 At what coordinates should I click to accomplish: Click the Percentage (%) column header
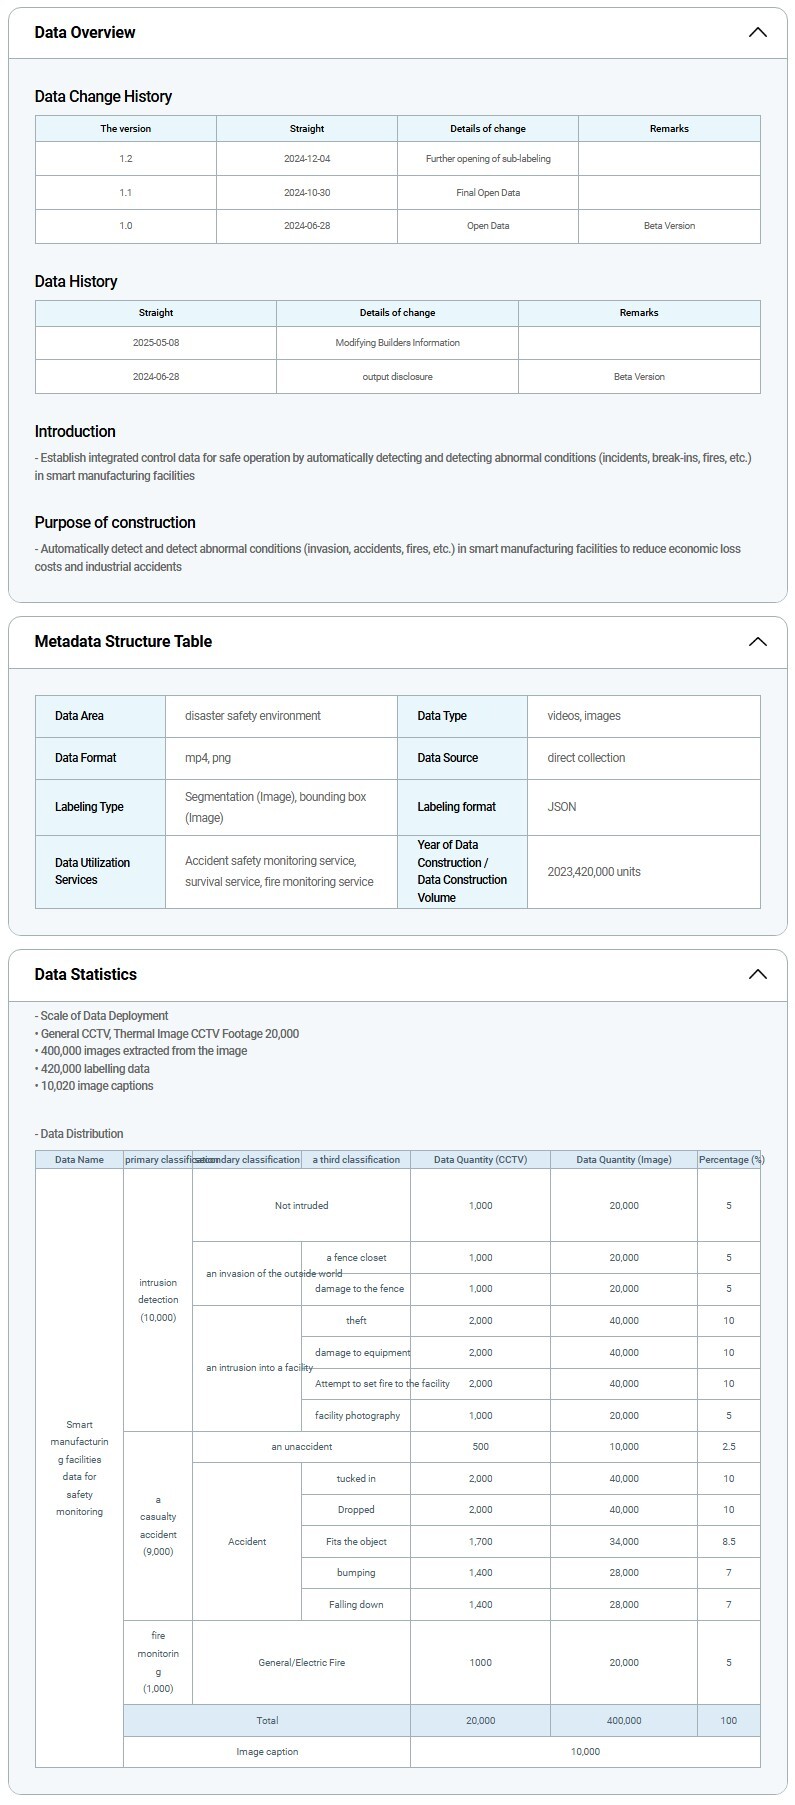(729, 1159)
